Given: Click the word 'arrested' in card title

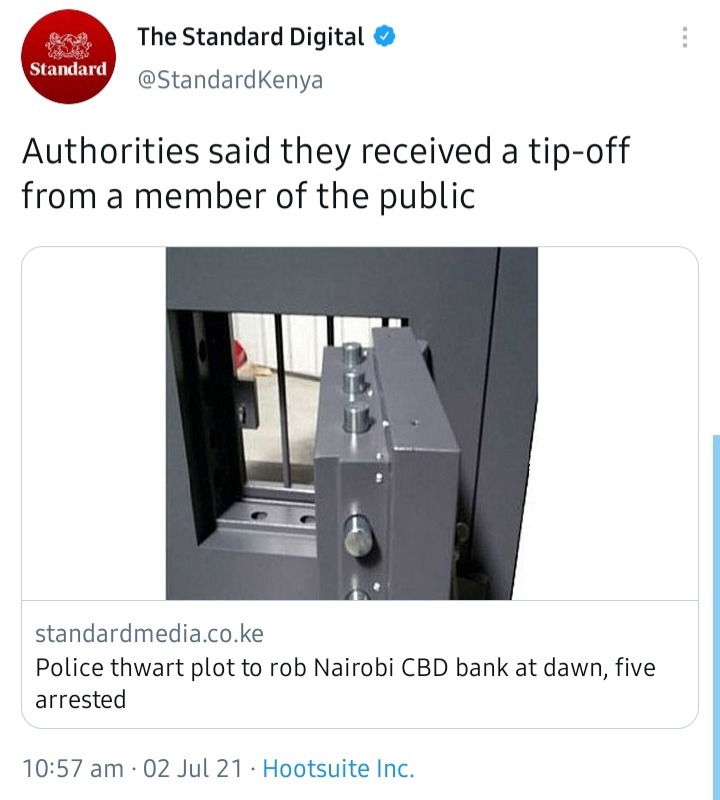Looking at the screenshot, I should 81,699.
